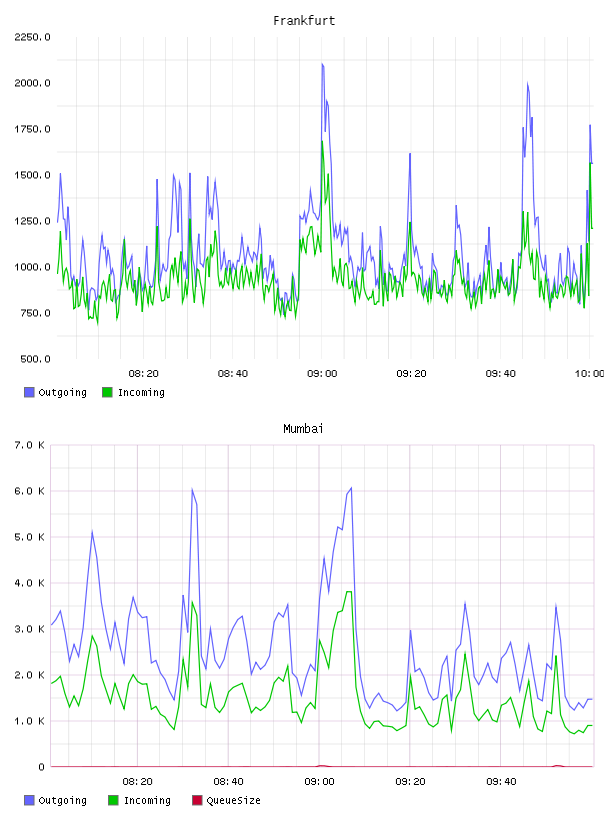Click the 1500.0 y-axis label in Frankfurt
This screenshot has height=816, width=608.
(32, 175)
